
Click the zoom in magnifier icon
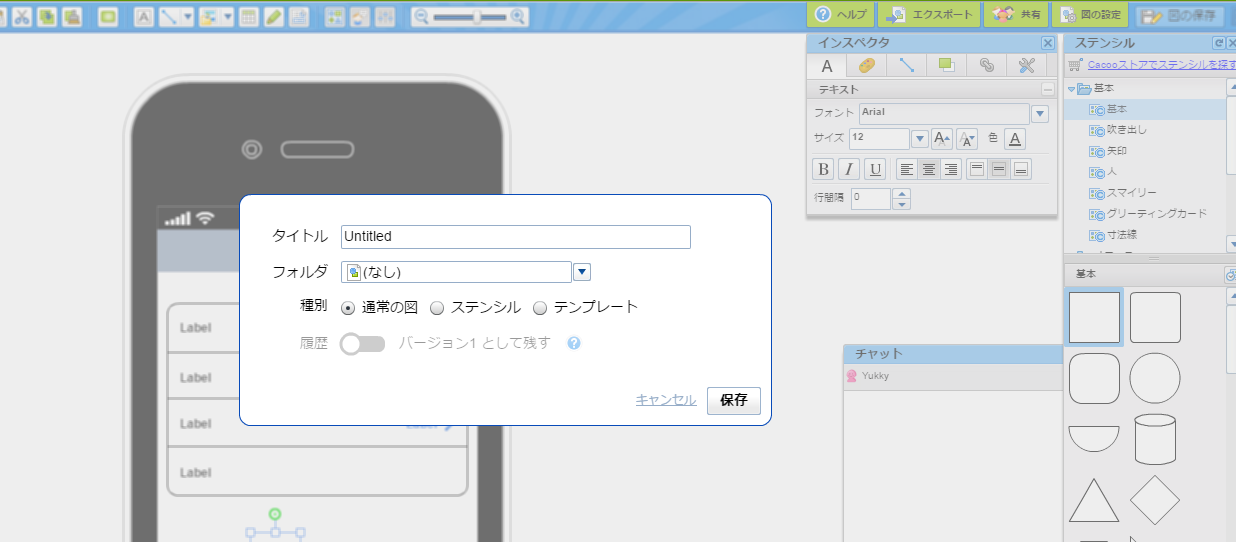click(x=517, y=16)
